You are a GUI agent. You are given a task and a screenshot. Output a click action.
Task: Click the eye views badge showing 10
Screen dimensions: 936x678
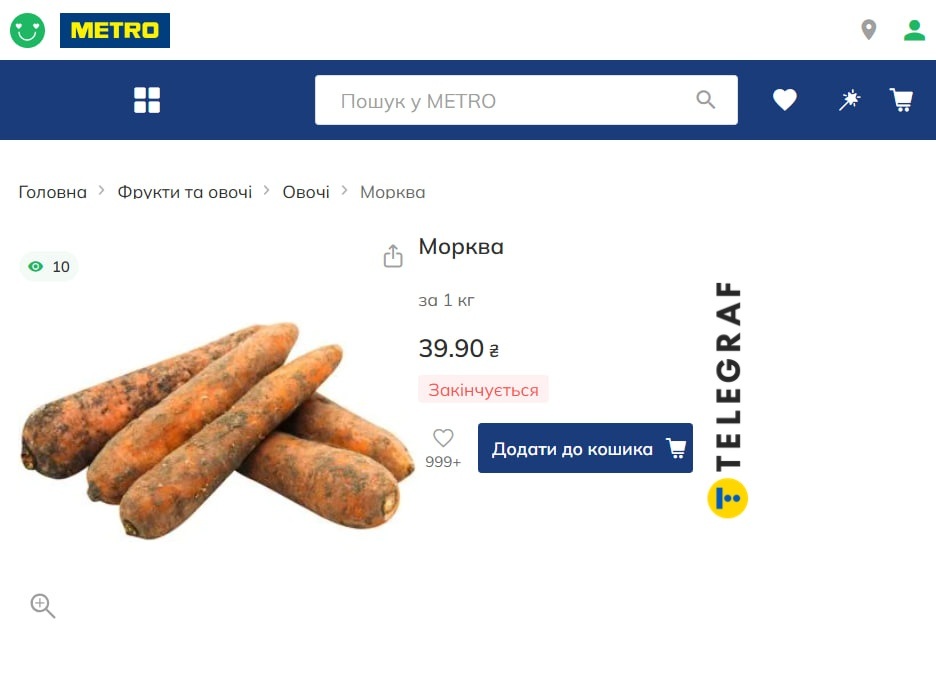(49, 266)
